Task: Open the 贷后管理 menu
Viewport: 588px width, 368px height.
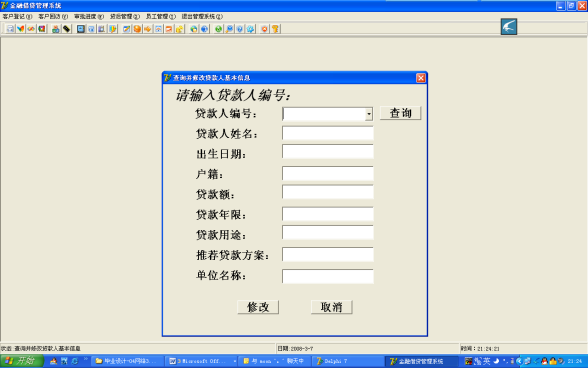Action: (x=124, y=17)
